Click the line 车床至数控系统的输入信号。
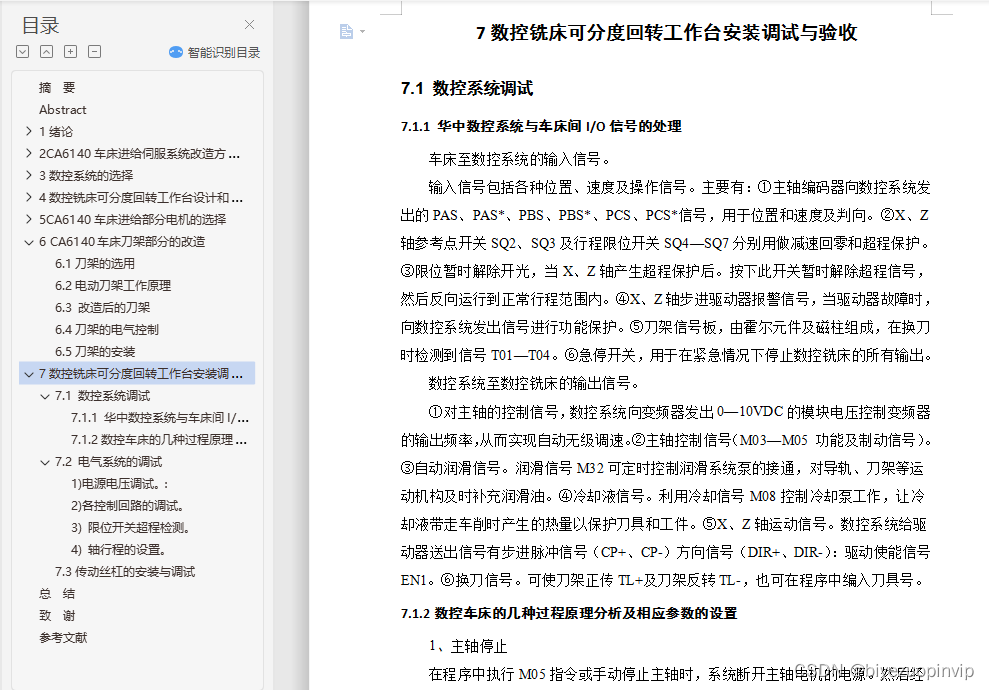The image size is (989, 690). [x=519, y=160]
